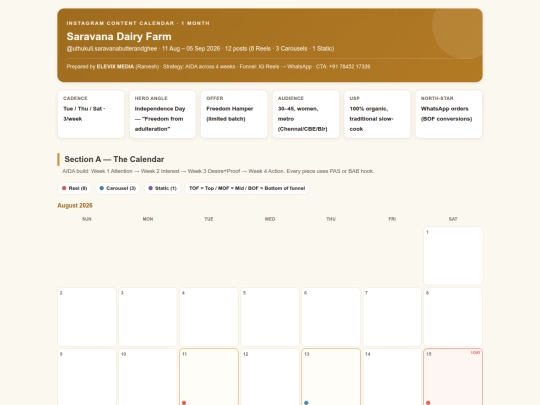This screenshot has height=405, width=540.
Task: Select highlighted day 11 cell
Action: (x=209, y=377)
